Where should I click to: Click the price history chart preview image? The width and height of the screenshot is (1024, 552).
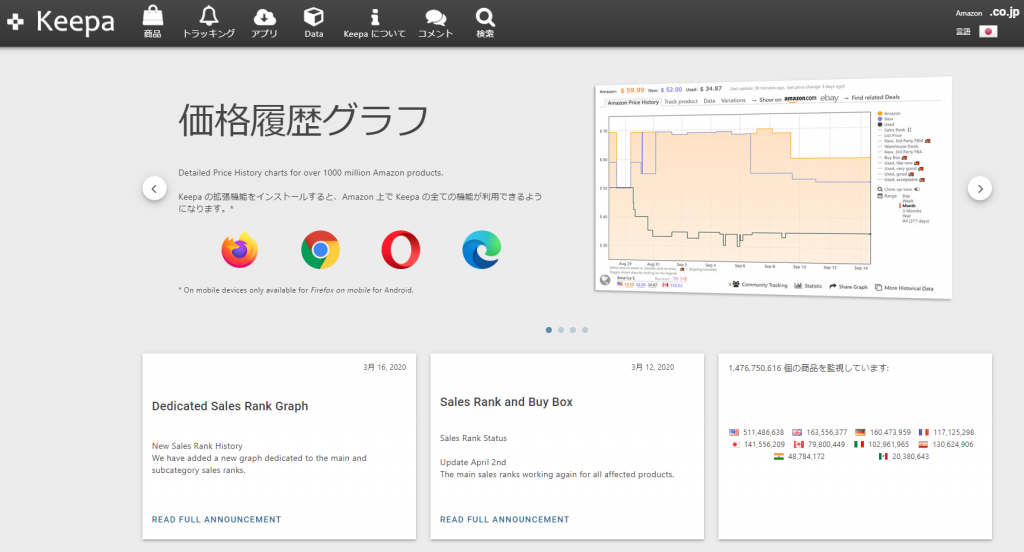(770, 190)
